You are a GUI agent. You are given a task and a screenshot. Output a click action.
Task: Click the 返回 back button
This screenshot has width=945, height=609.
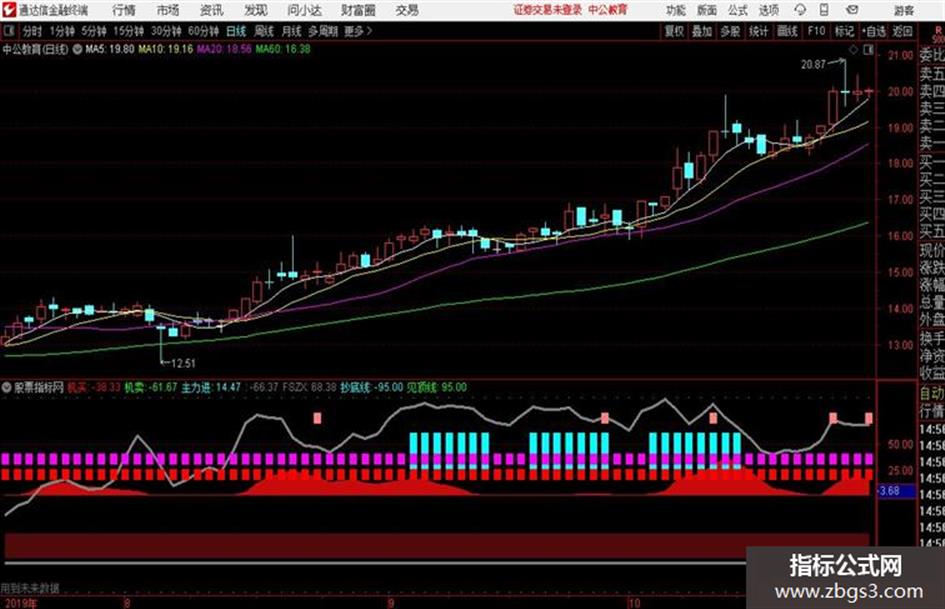(902, 31)
